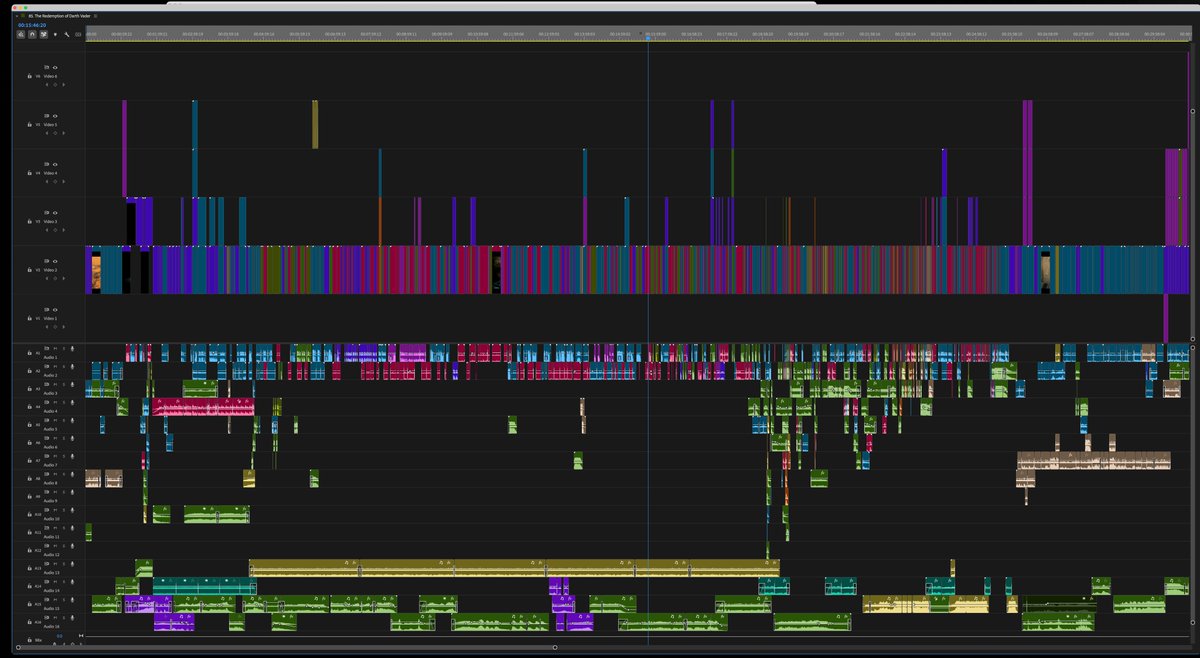Image resolution: width=1200 pixels, height=658 pixels.
Task: Solo Audio 13 track
Action: click(x=64, y=564)
